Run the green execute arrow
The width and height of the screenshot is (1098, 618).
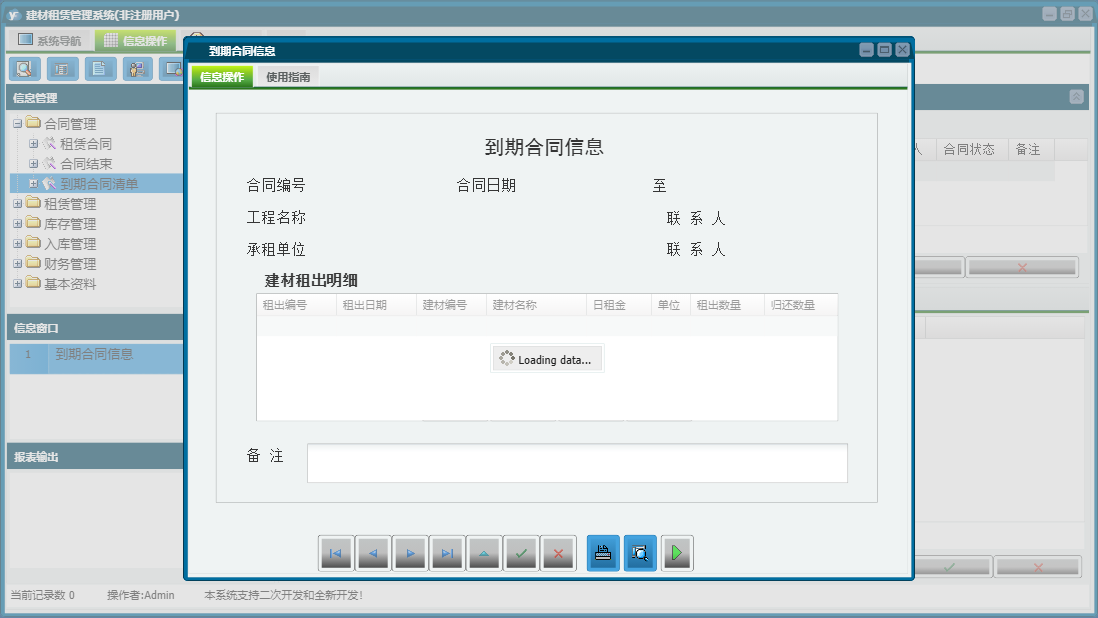(x=677, y=552)
